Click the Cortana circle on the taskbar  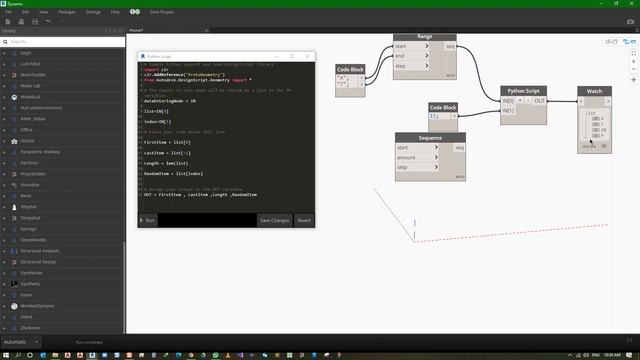pyautogui.click(x=30, y=355)
